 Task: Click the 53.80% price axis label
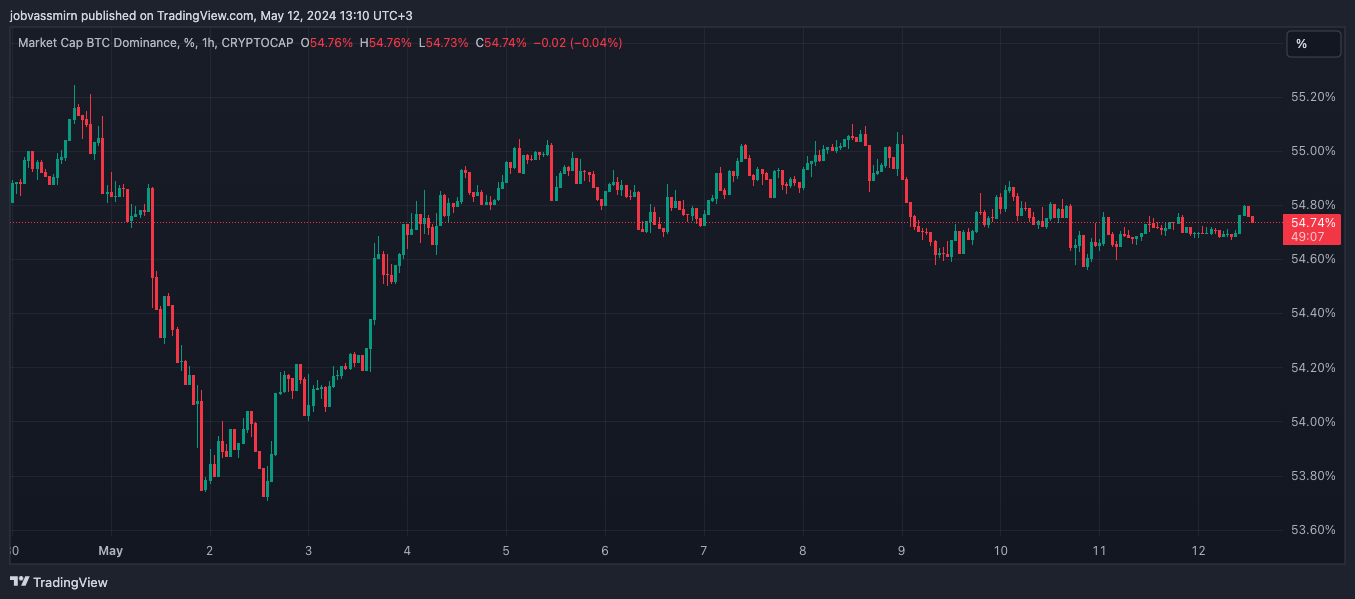coord(1312,475)
